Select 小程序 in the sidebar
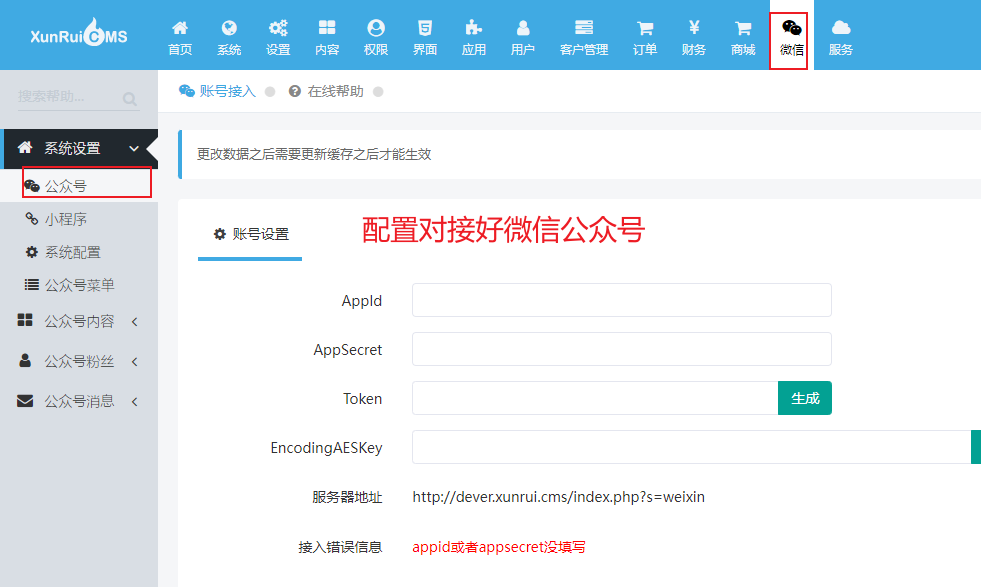Viewport: 981px width, 587px height. click(79, 219)
